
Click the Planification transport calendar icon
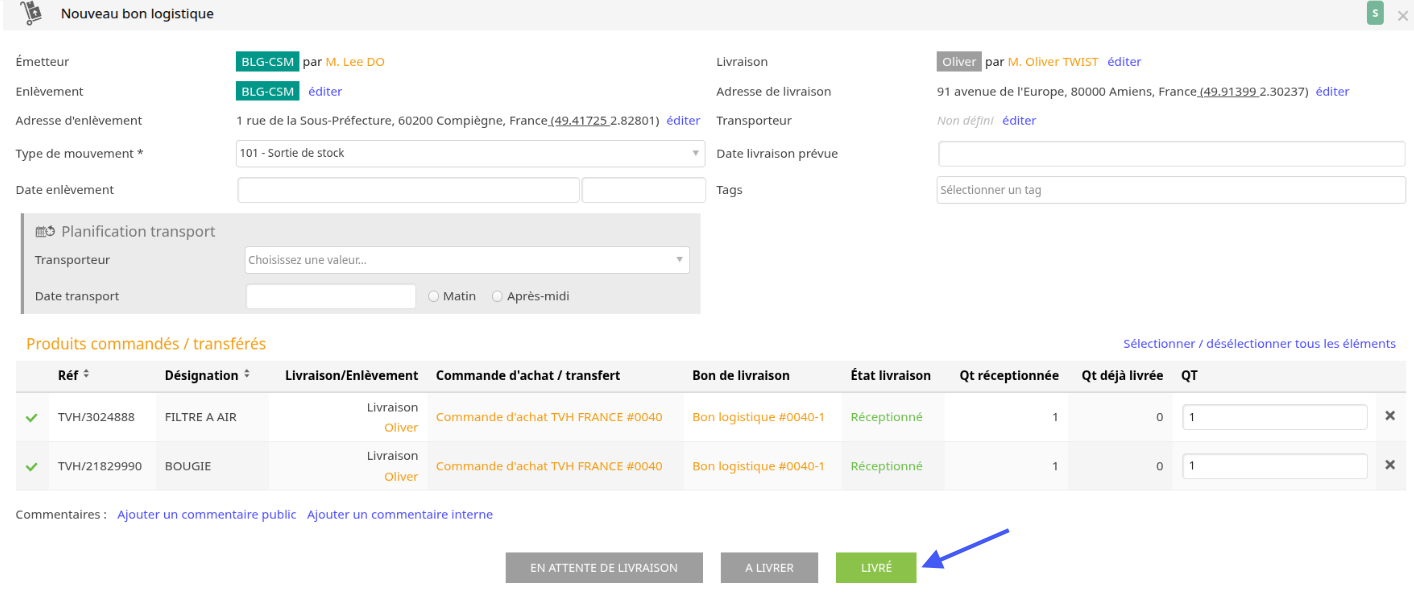45,231
